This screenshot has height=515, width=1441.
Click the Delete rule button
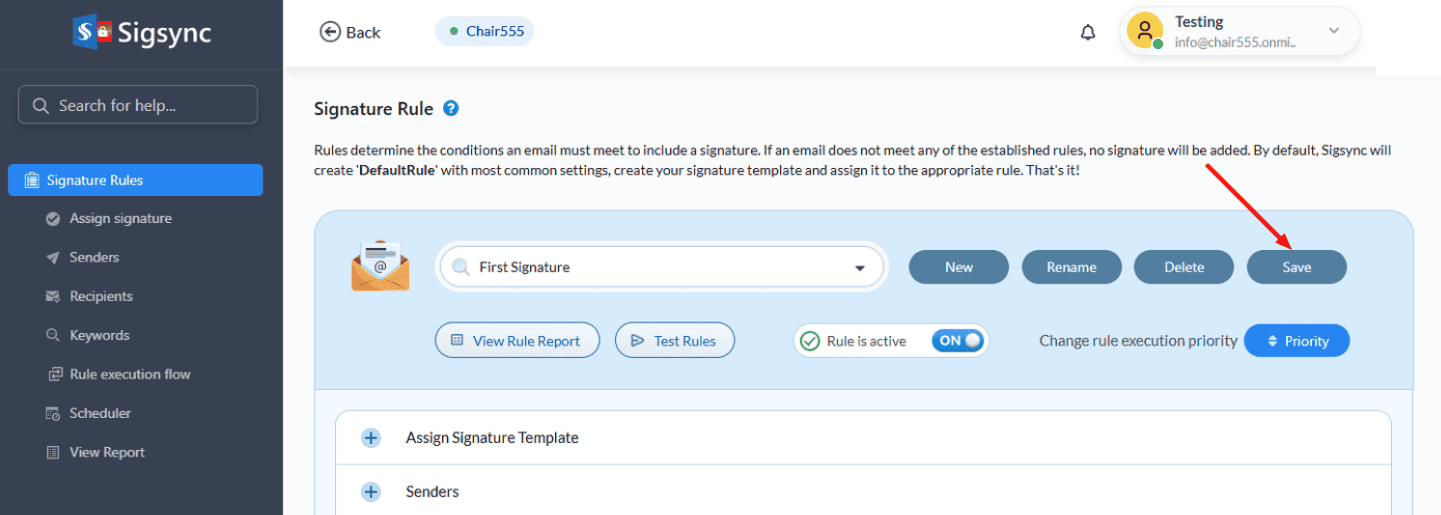coord(1184,267)
